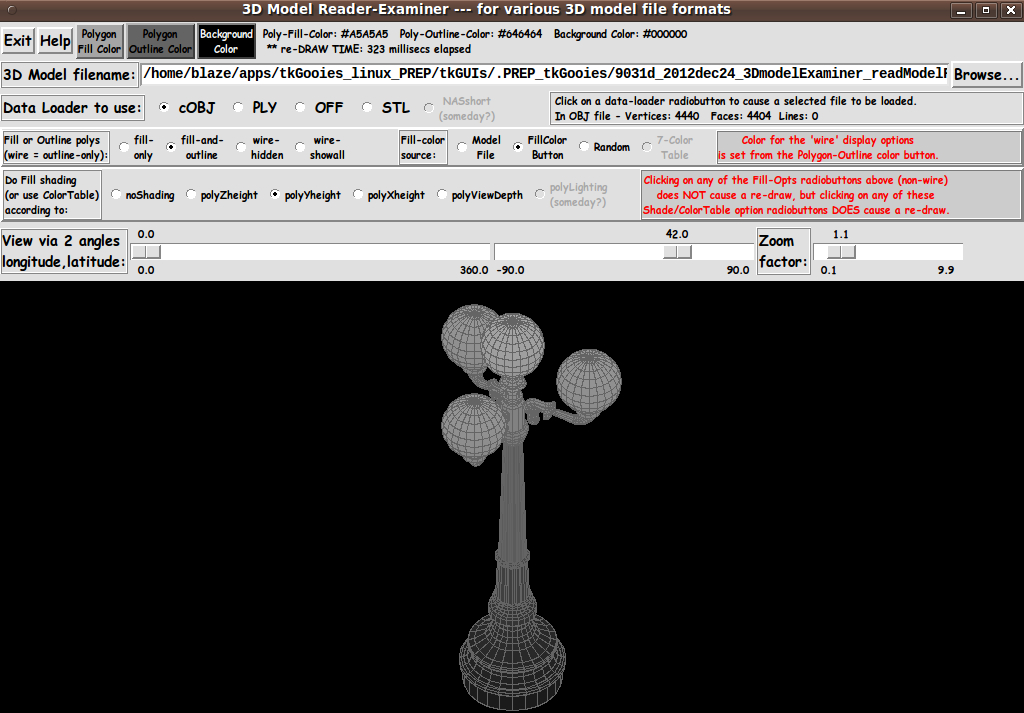
Task: Click the 'Zoom factor:' label
Action: pos(784,251)
